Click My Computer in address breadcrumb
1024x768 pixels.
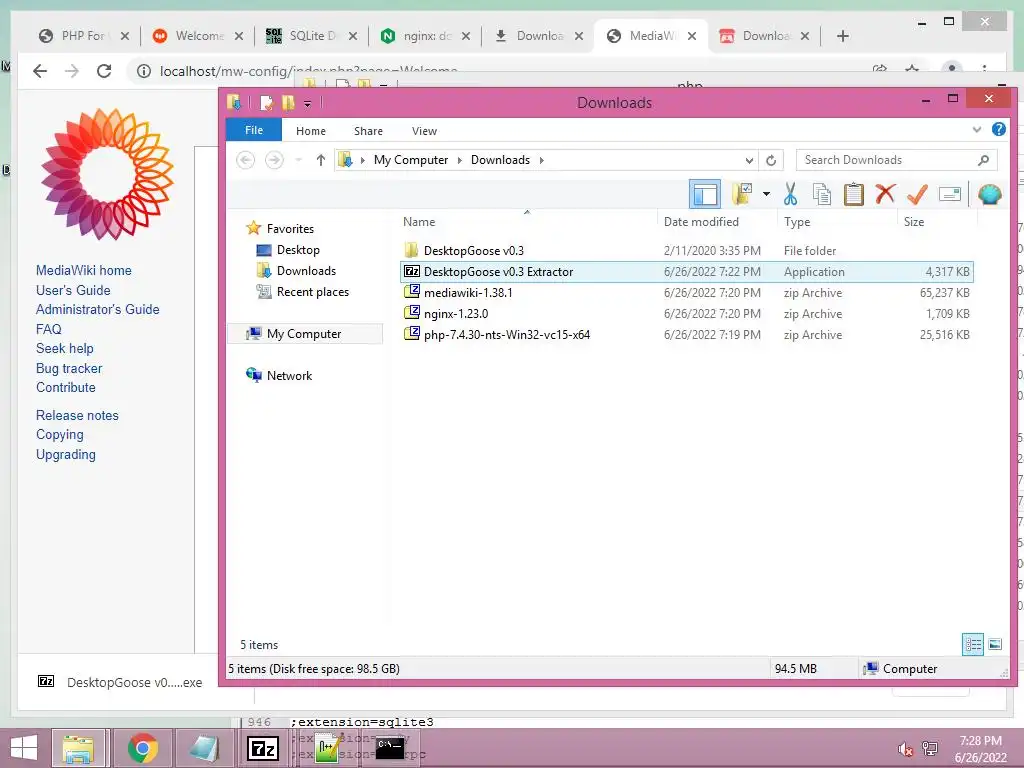(411, 160)
